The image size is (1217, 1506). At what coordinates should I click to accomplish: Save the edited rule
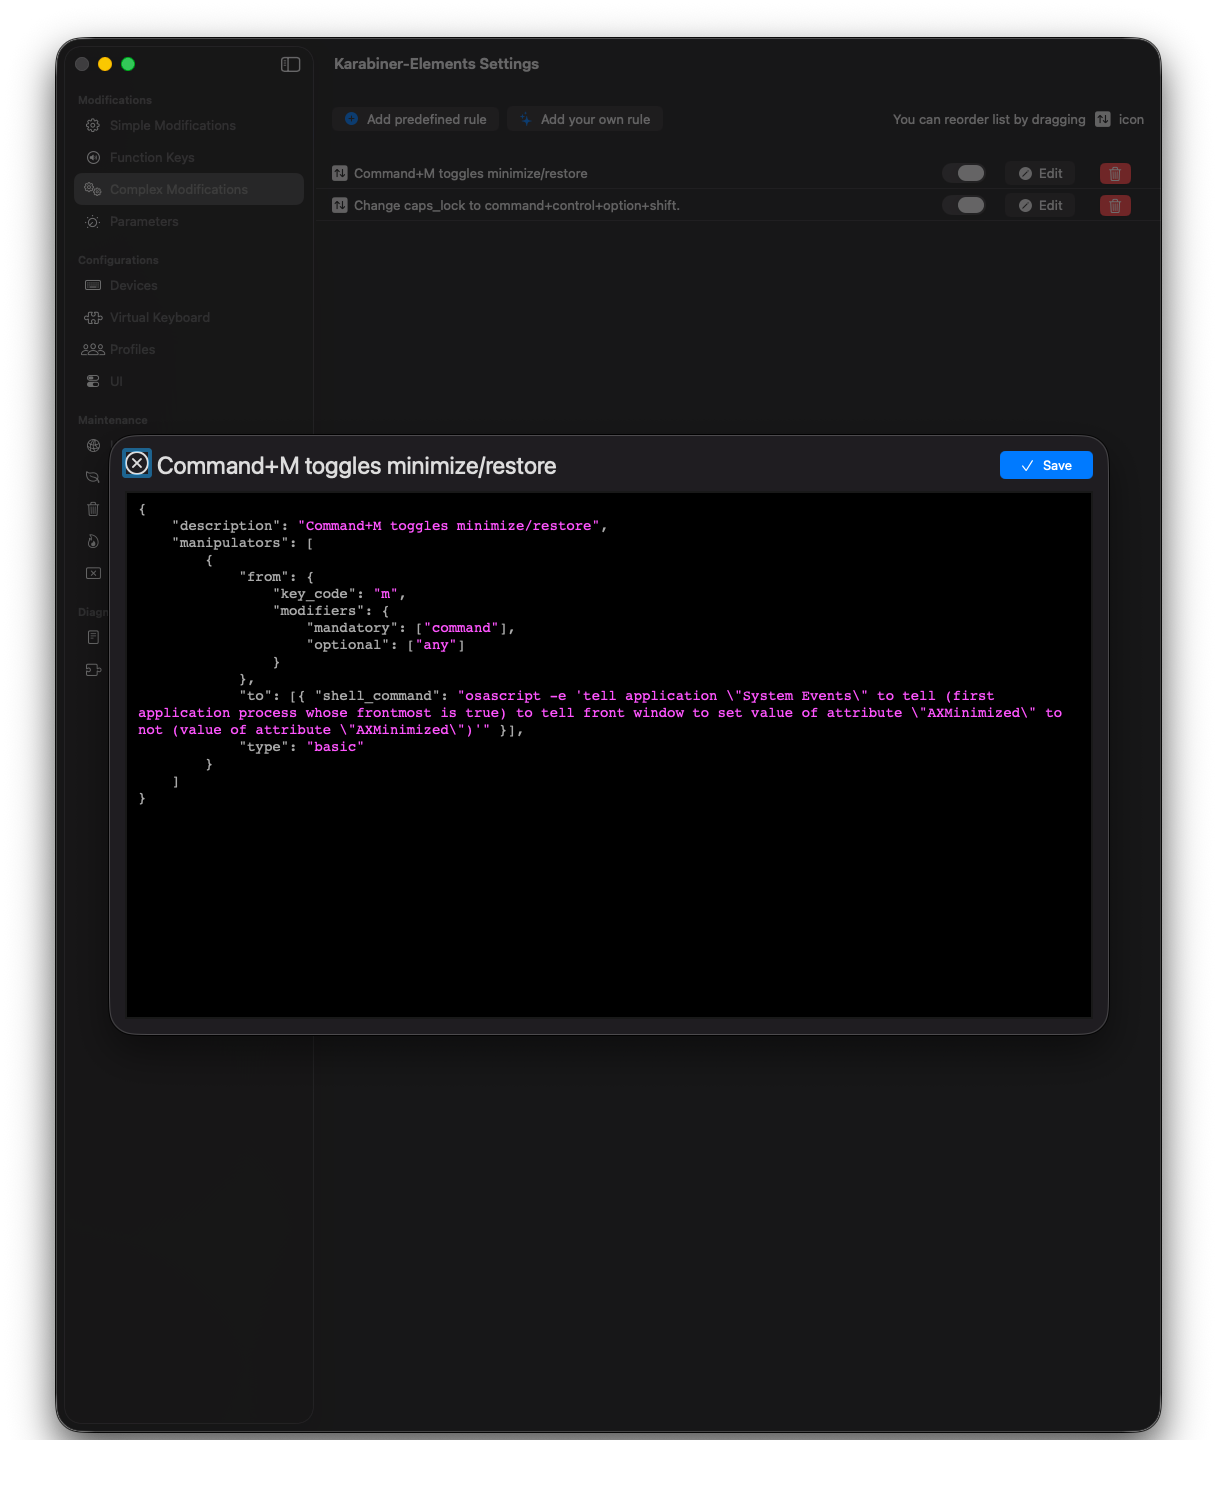[x=1046, y=465]
